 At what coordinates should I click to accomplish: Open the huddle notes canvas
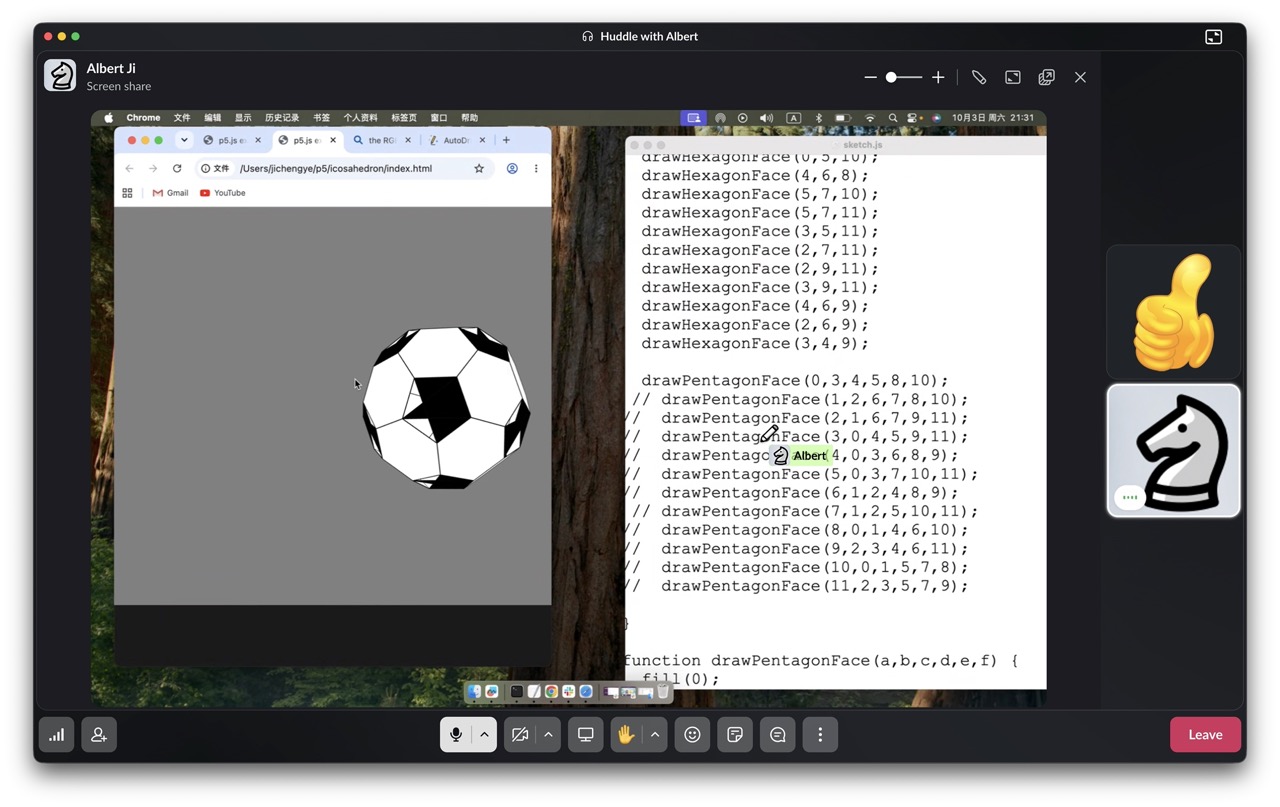[x=735, y=735]
